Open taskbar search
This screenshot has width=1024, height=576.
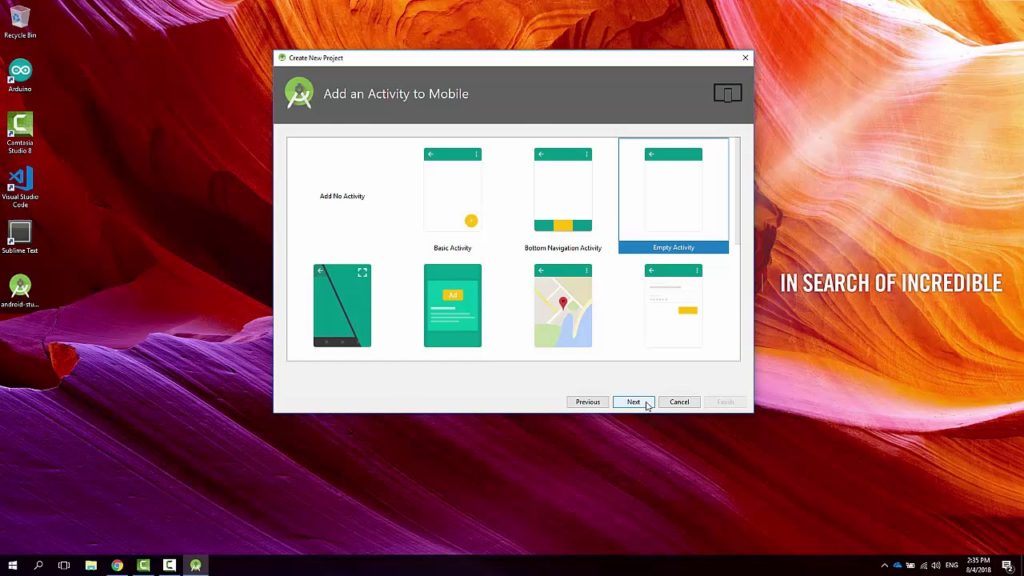[38, 565]
